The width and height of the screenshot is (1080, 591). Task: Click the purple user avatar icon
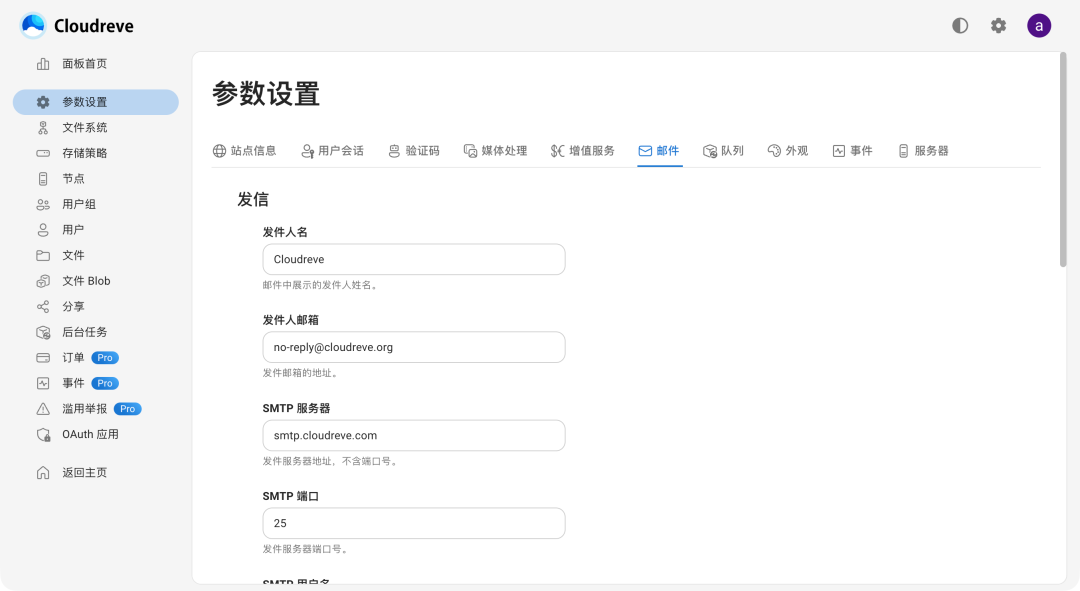pyautogui.click(x=1039, y=25)
